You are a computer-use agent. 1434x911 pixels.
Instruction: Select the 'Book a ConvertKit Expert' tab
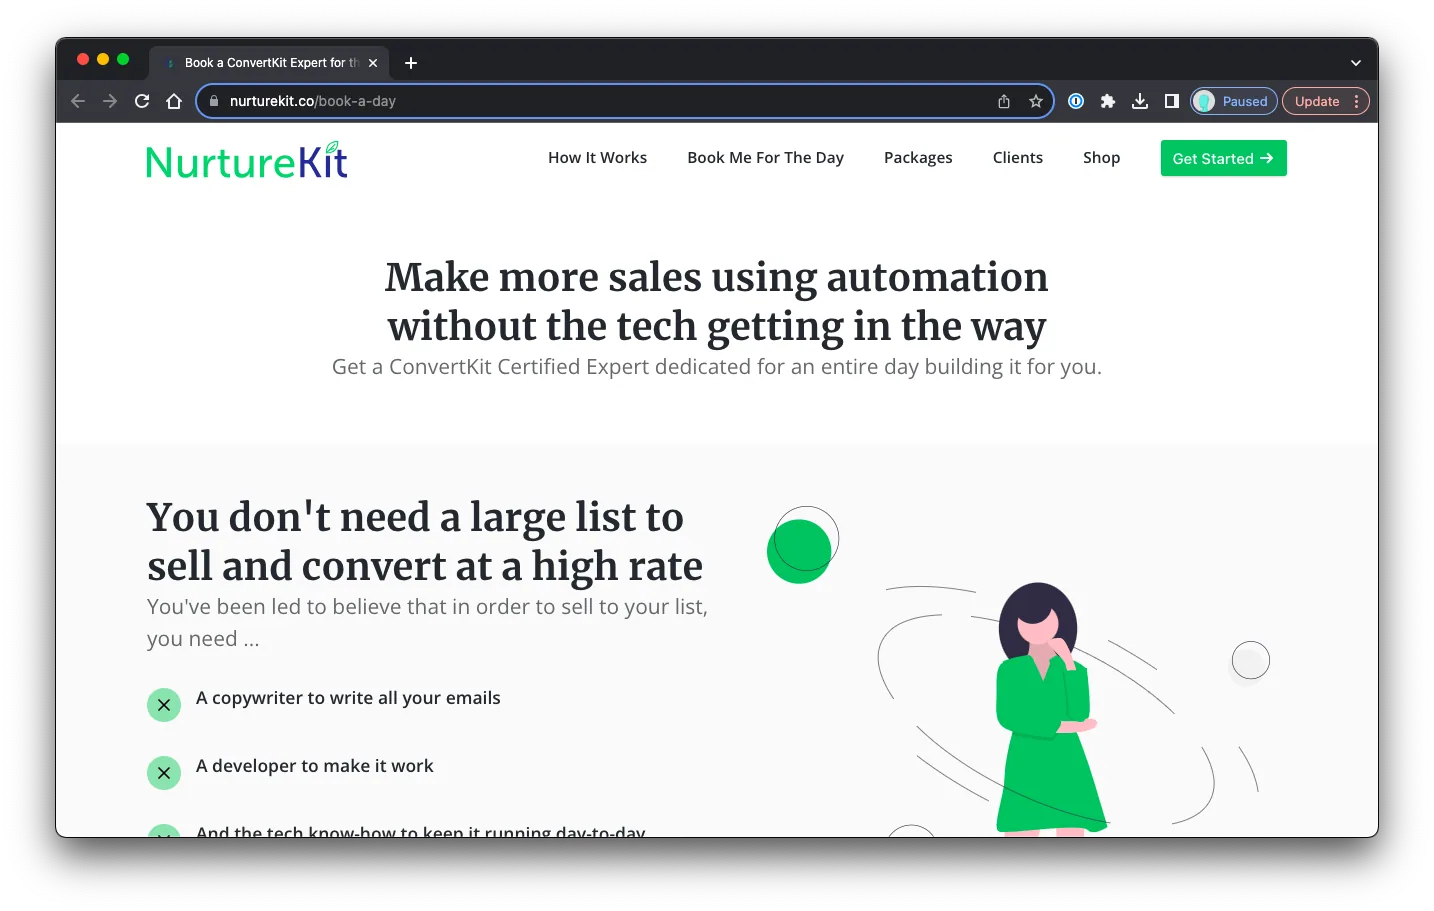[x=269, y=62]
